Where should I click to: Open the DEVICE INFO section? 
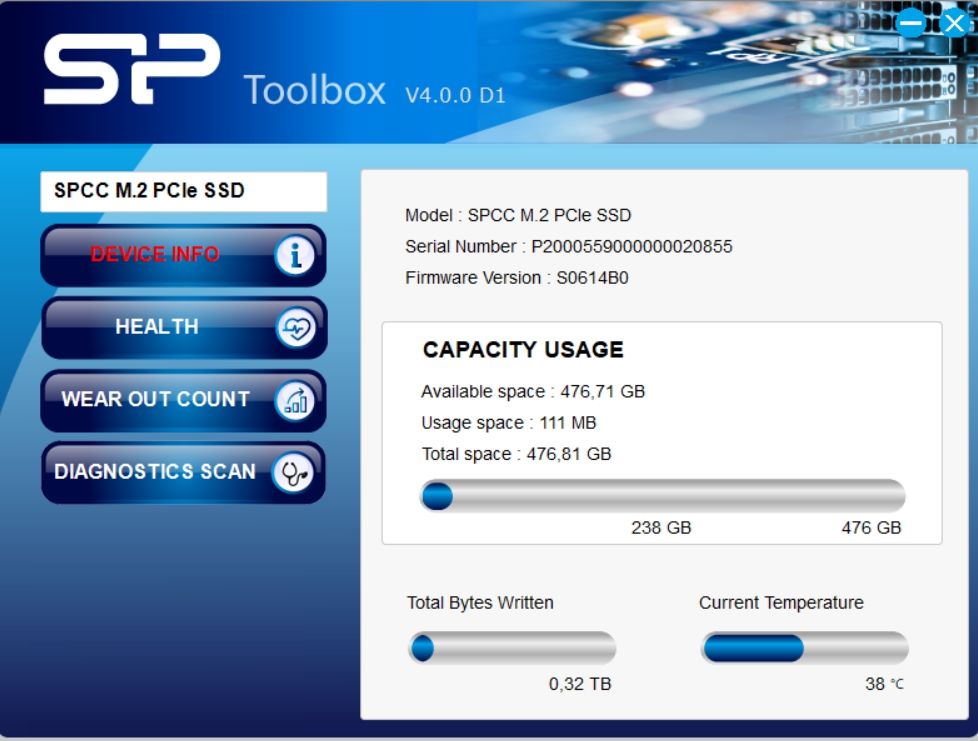coord(183,255)
